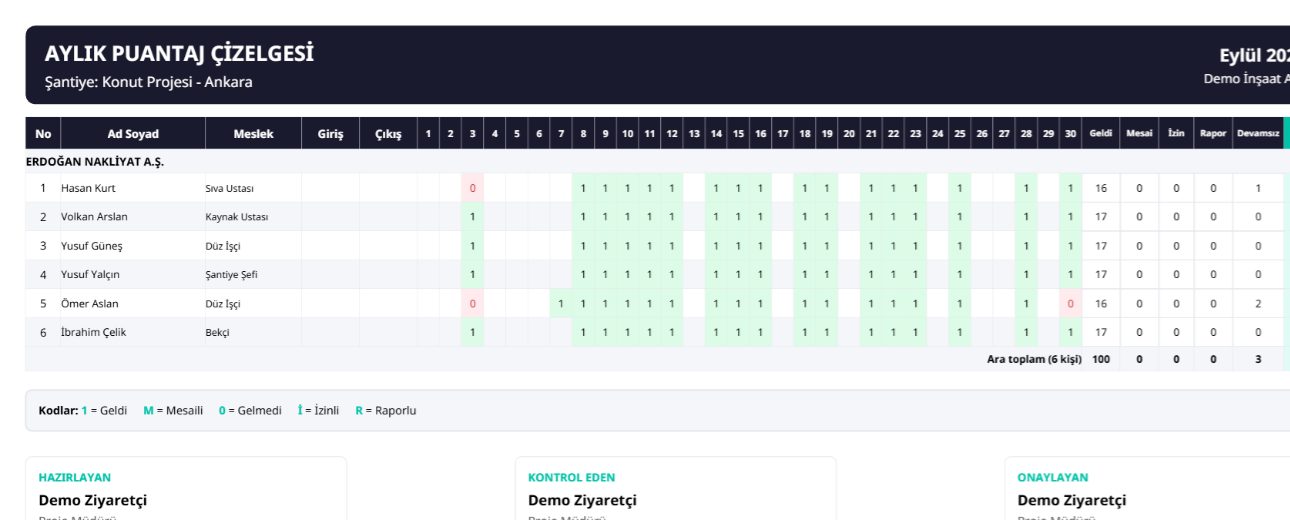Click İbrahim Çelik's empty Çıkış cell
The height and width of the screenshot is (520, 1290).
pyautogui.click(x=388, y=333)
